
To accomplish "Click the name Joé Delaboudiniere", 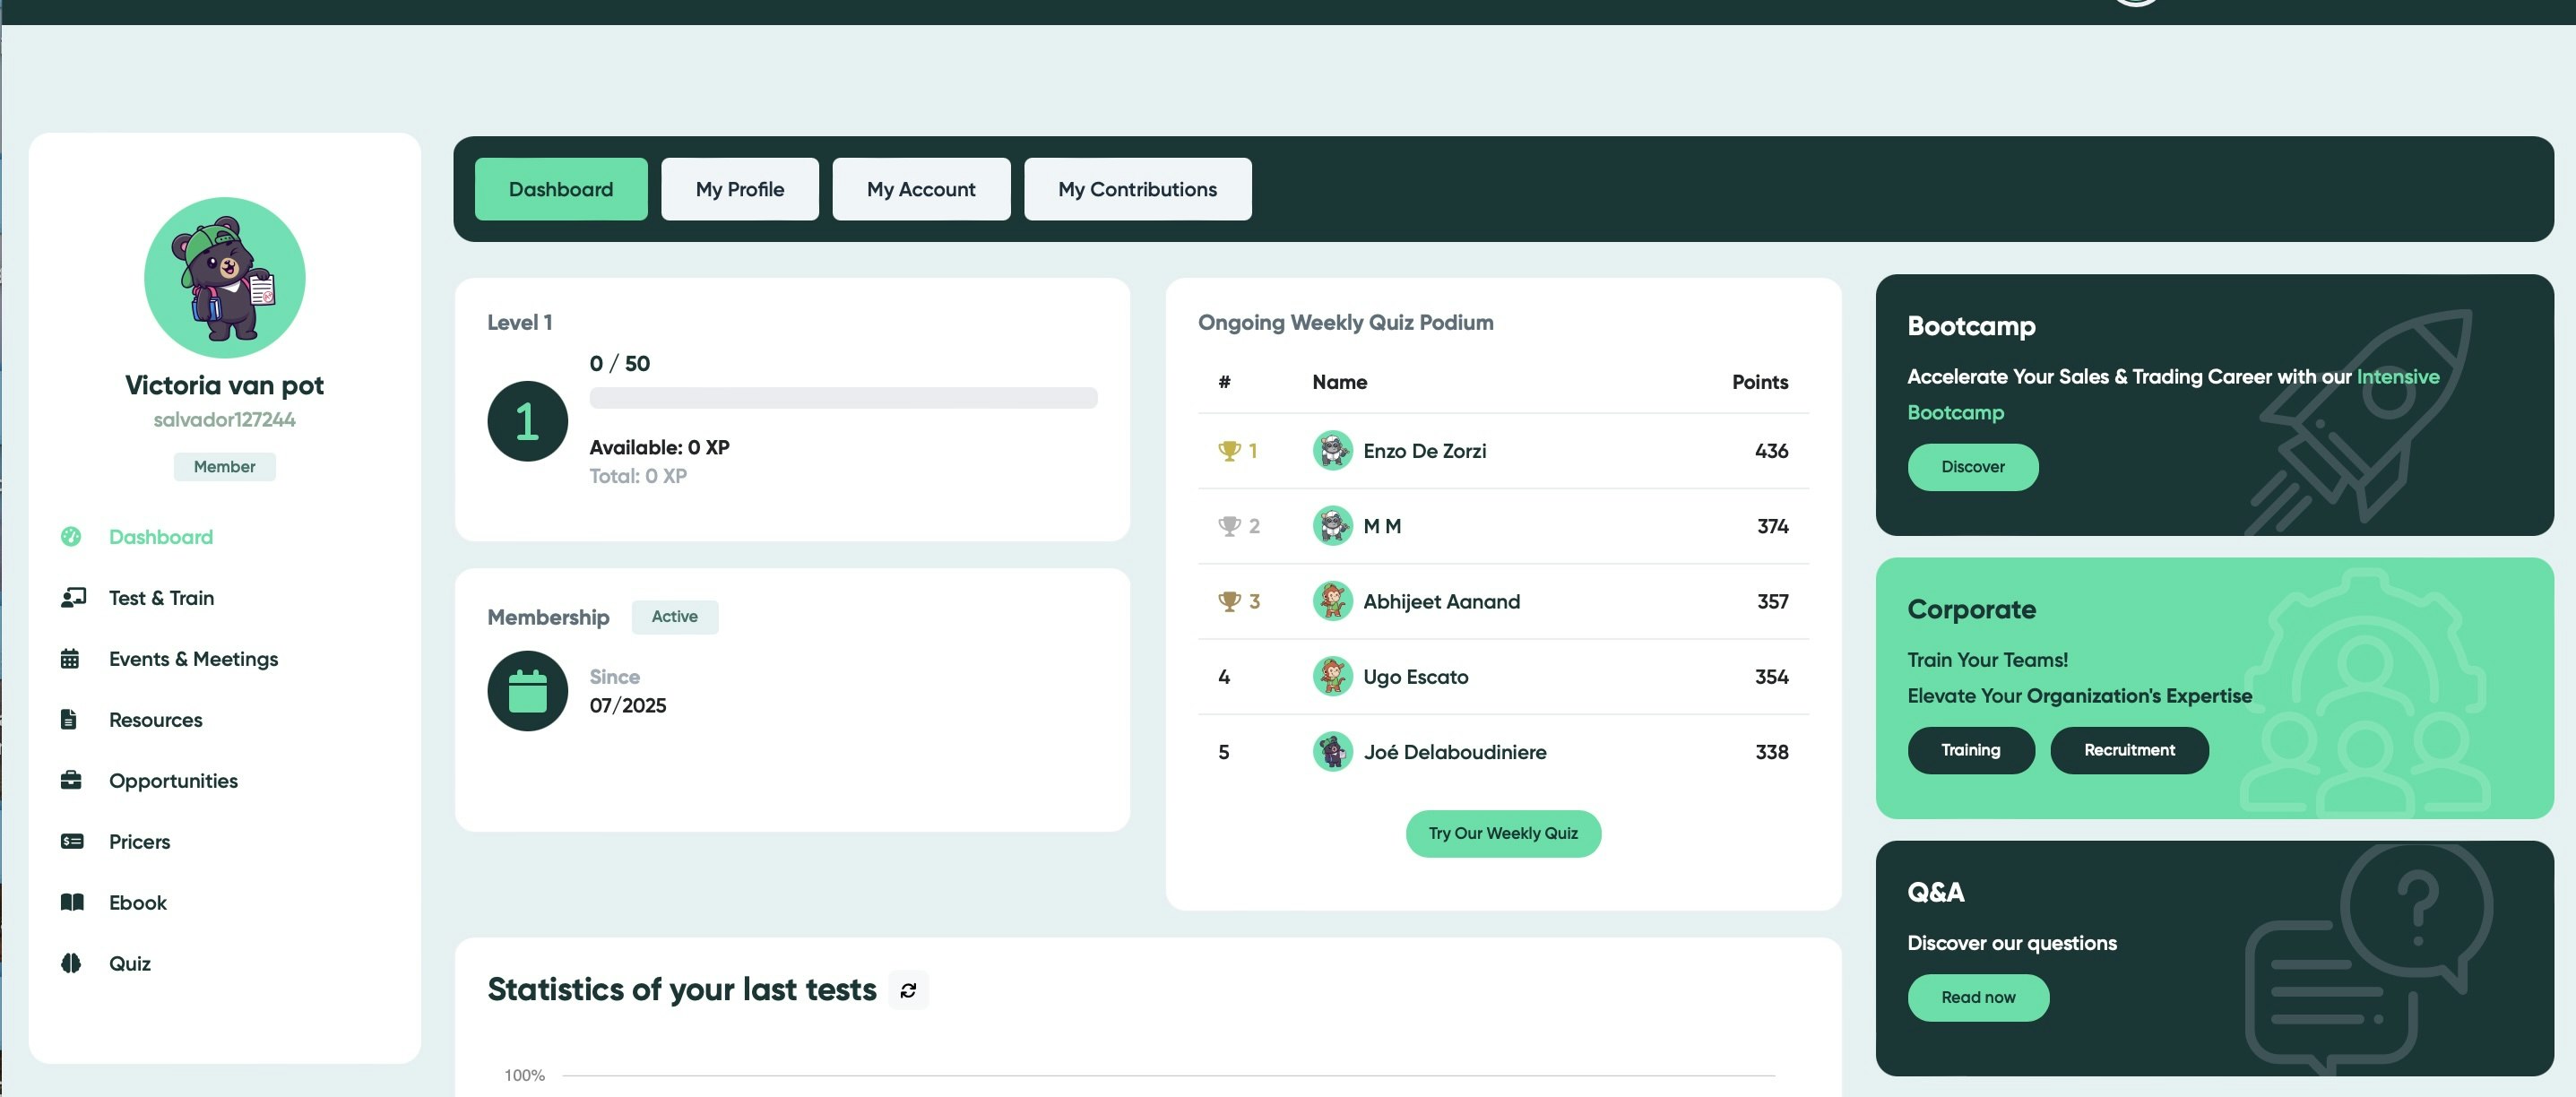I will [1454, 751].
